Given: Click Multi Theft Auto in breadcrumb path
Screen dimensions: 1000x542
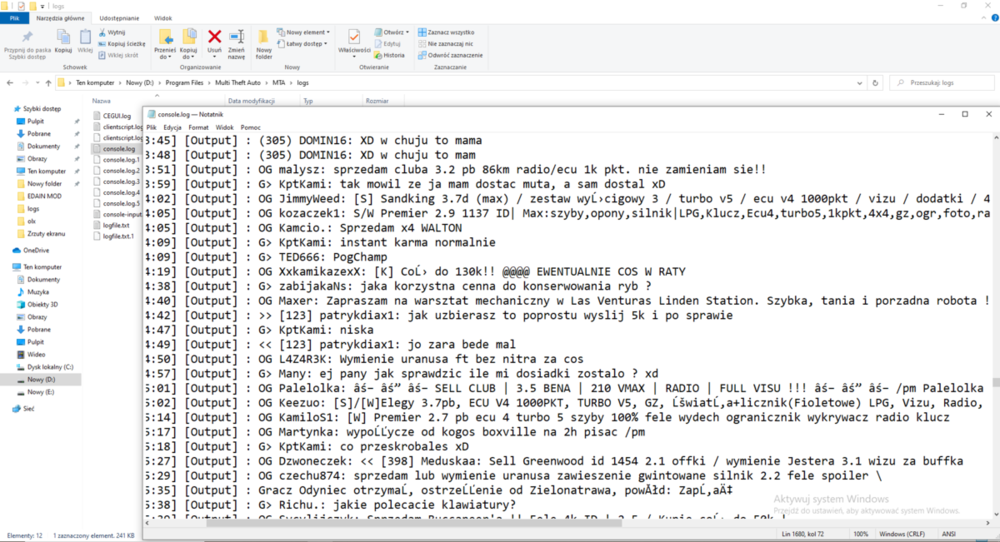Looking at the screenshot, I should click(238, 83).
